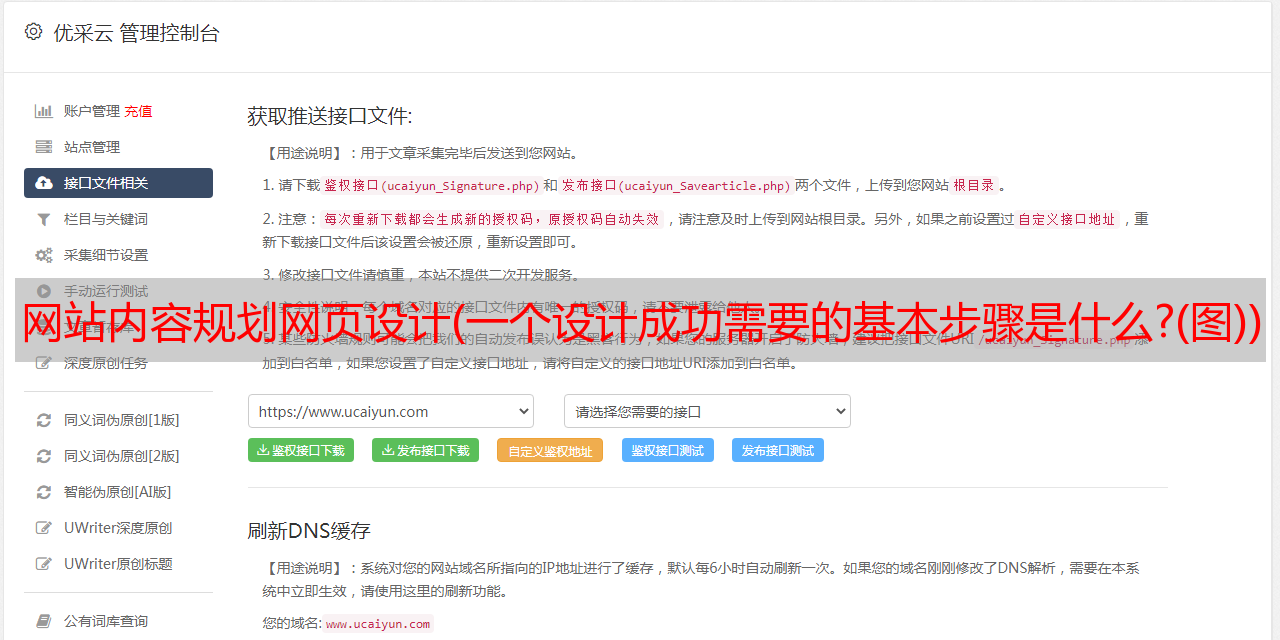Click the refresh icon beside 同义词伪原创[2版]
The image size is (1280, 640).
coord(44,456)
